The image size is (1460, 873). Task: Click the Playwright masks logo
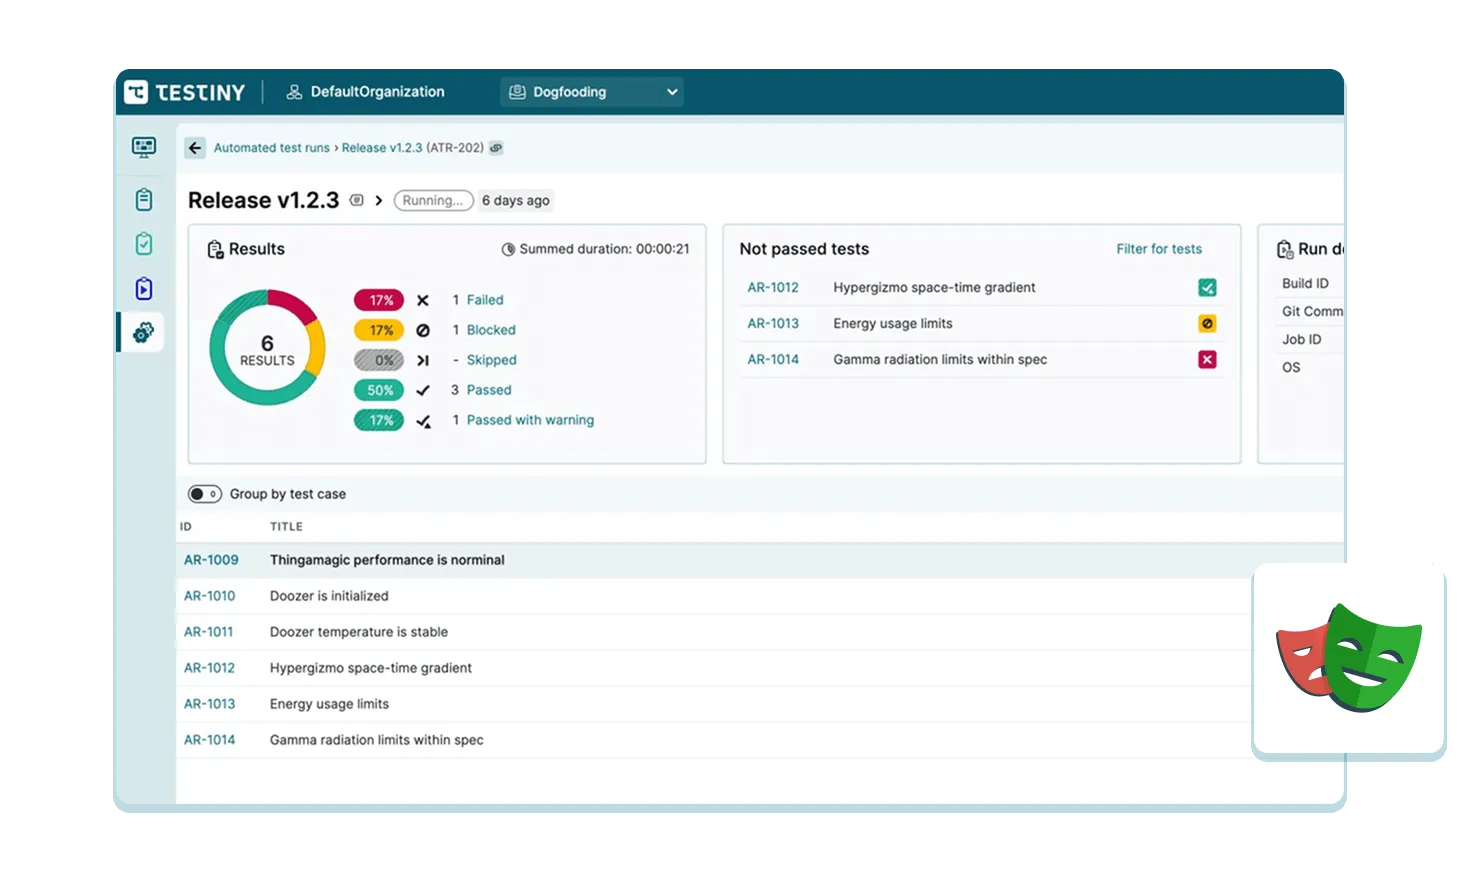coord(1349,657)
